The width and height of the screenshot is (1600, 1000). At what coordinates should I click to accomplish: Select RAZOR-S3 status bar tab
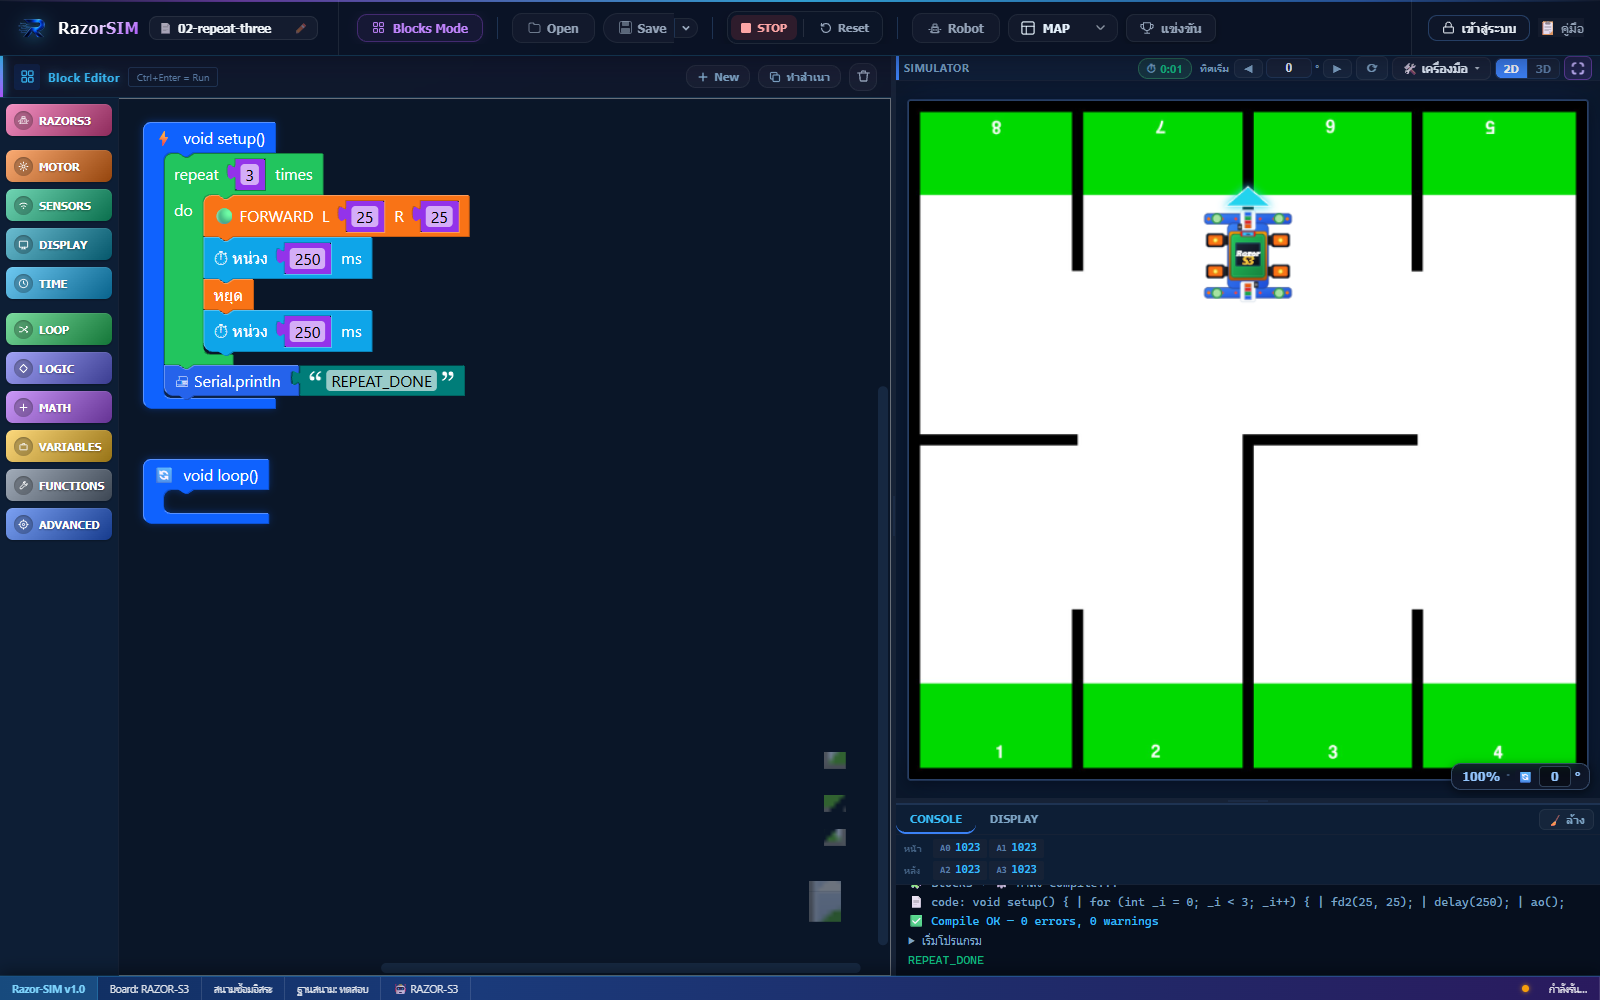426,989
